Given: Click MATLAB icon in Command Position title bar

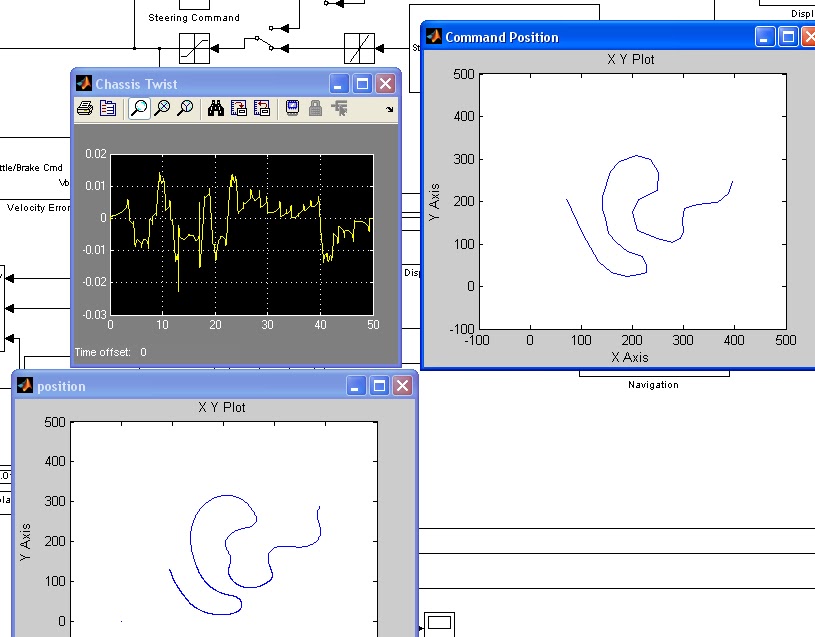Looking at the screenshot, I should tap(433, 36).
